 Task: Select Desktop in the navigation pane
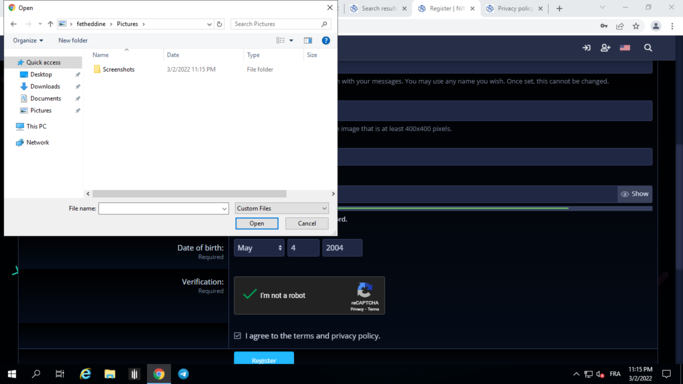point(41,74)
